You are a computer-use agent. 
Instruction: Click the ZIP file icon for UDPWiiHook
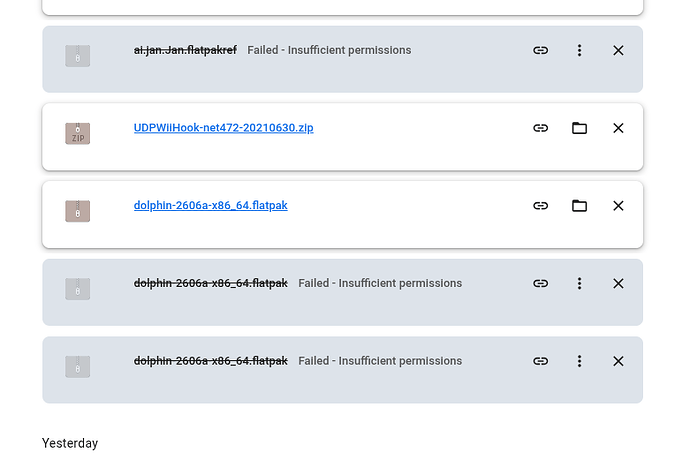point(77,133)
